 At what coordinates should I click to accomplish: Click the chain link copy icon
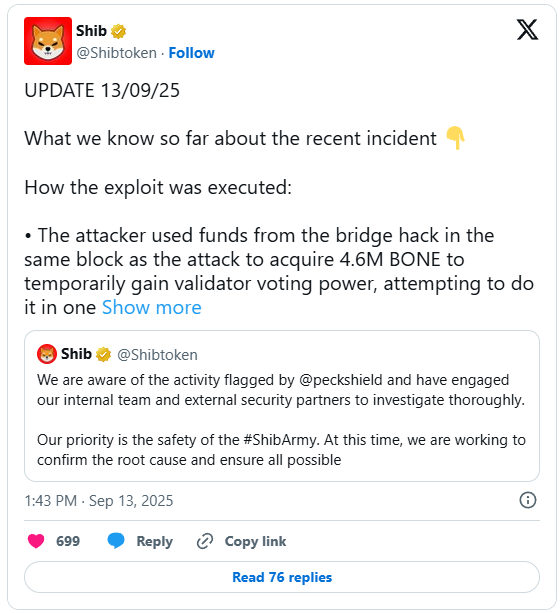205,541
